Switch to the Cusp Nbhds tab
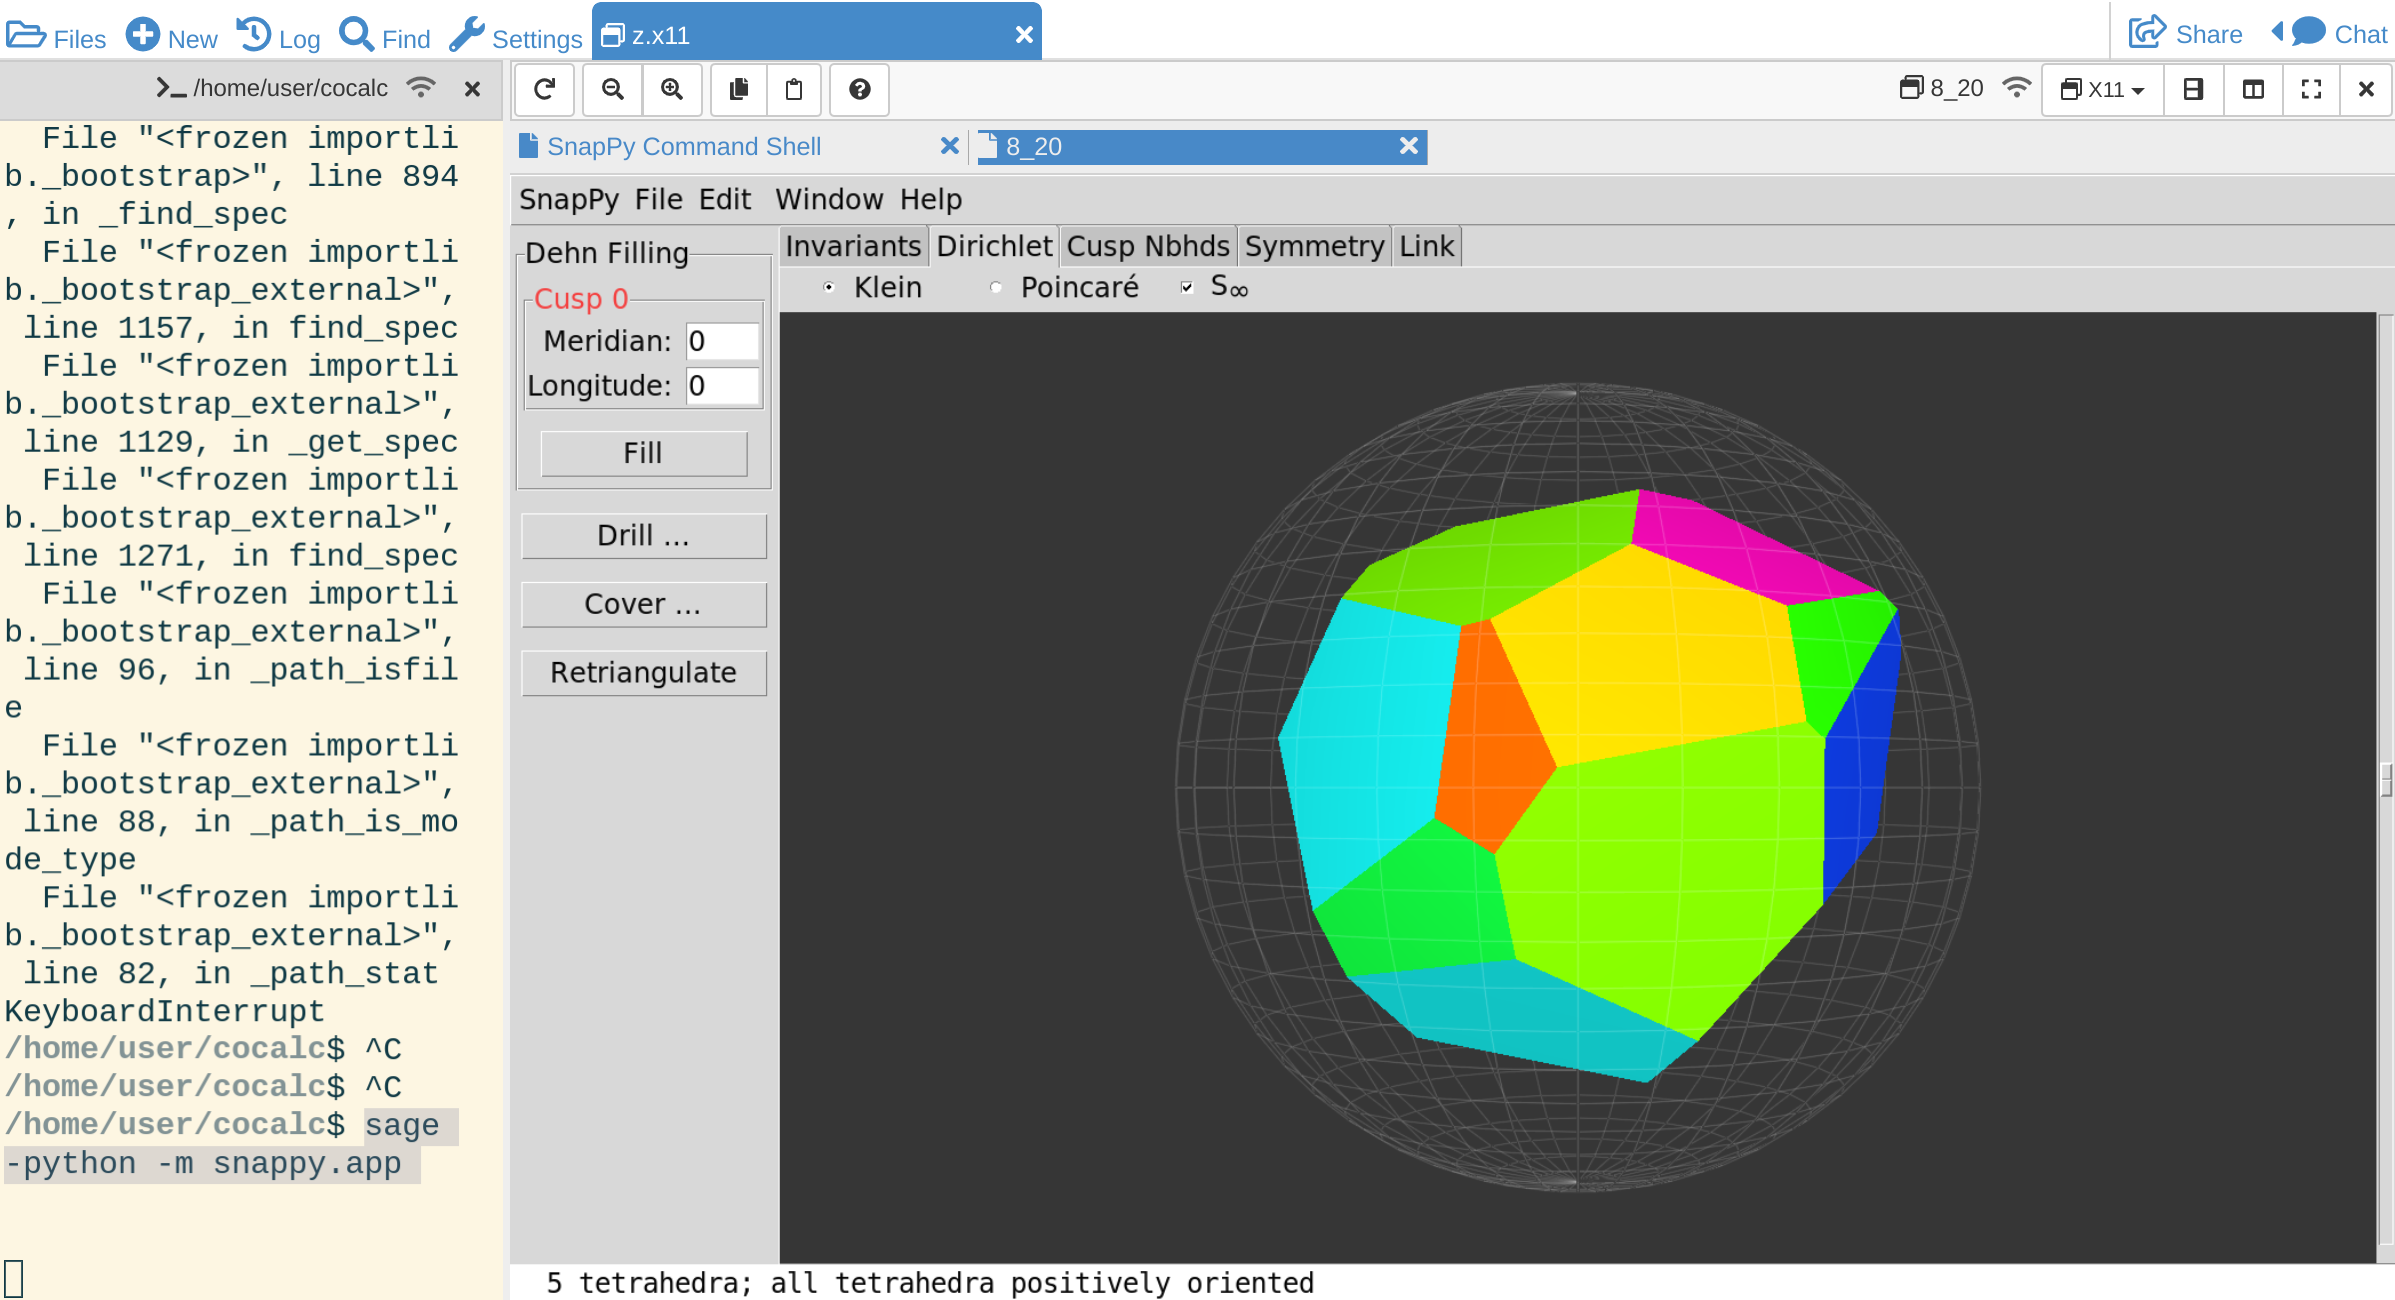 point(1147,247)
